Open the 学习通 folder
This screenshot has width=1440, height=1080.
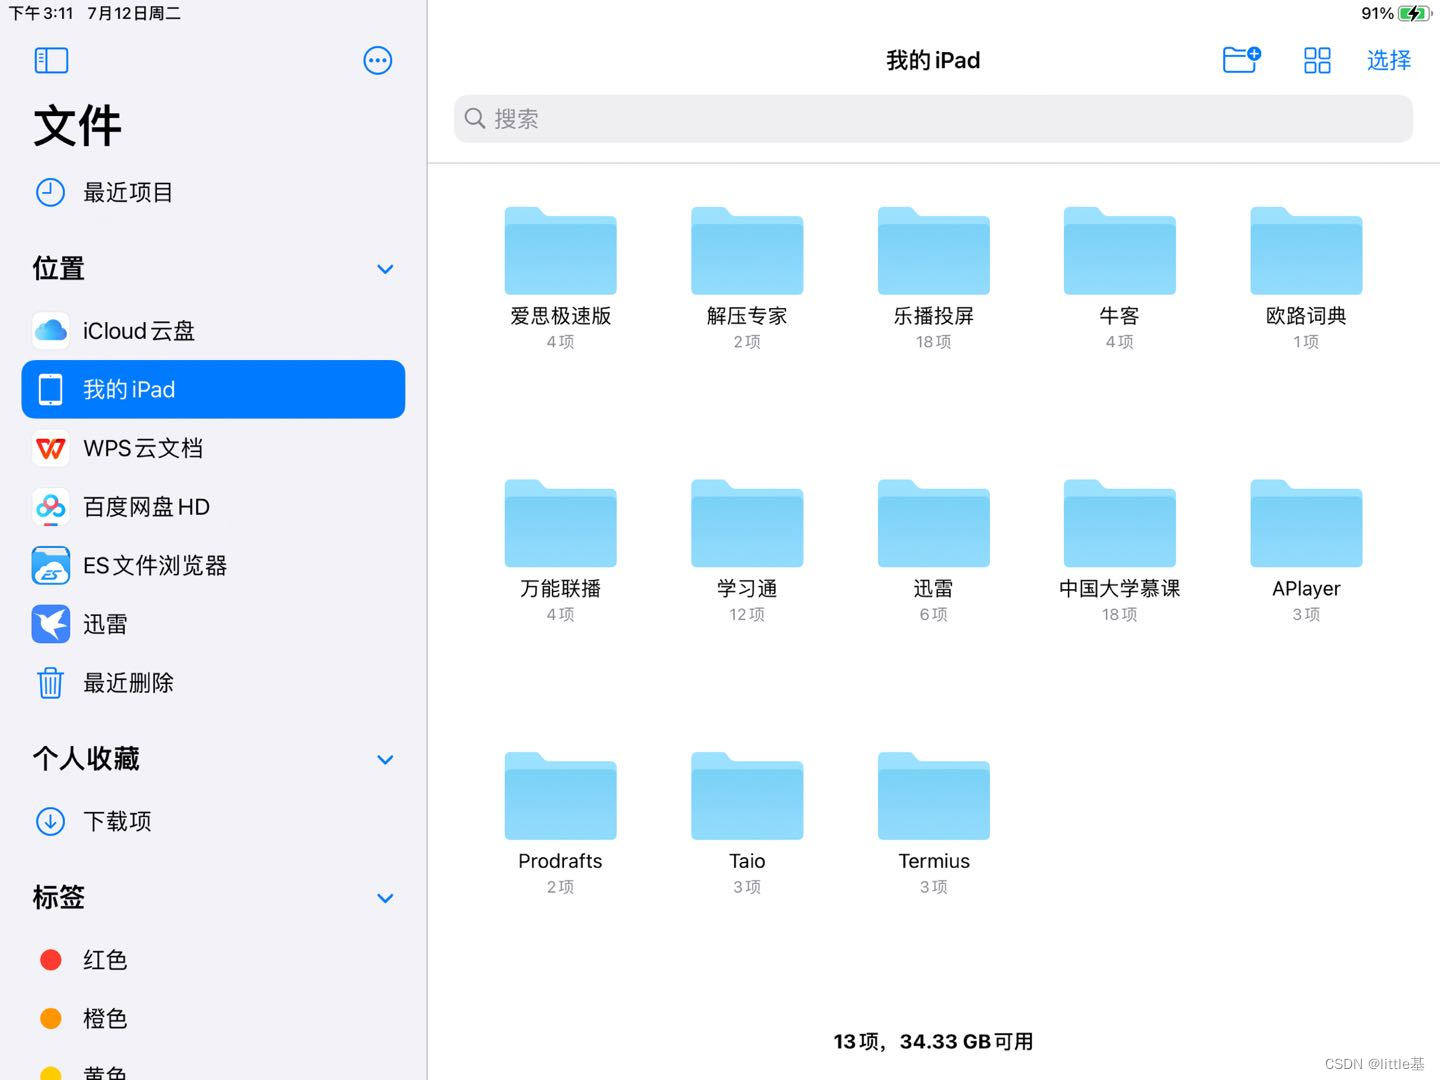(747, 524)
